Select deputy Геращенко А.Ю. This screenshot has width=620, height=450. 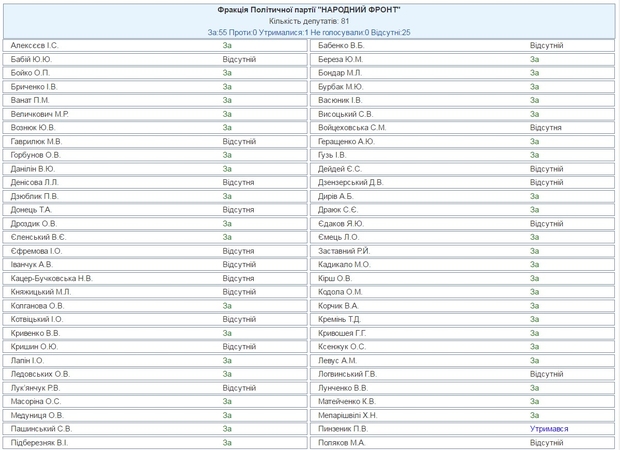[x=346, y=141]
